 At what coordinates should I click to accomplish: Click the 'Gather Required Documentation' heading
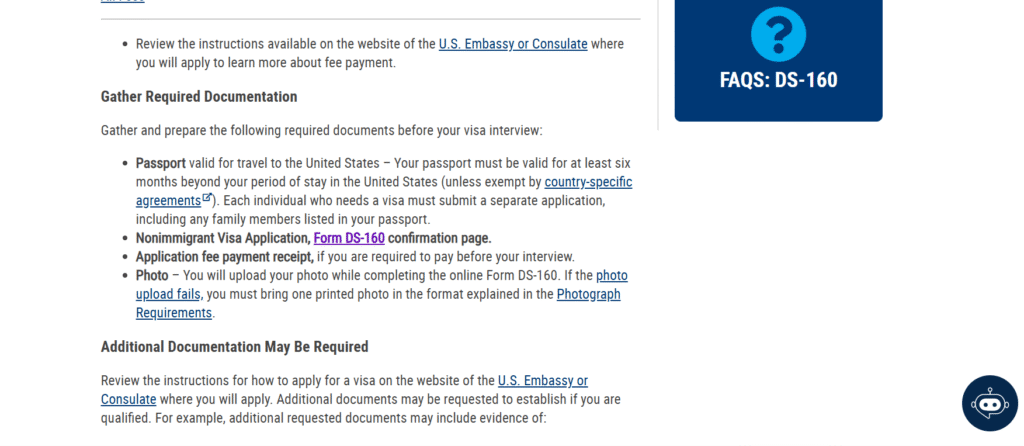click(199, 97)
